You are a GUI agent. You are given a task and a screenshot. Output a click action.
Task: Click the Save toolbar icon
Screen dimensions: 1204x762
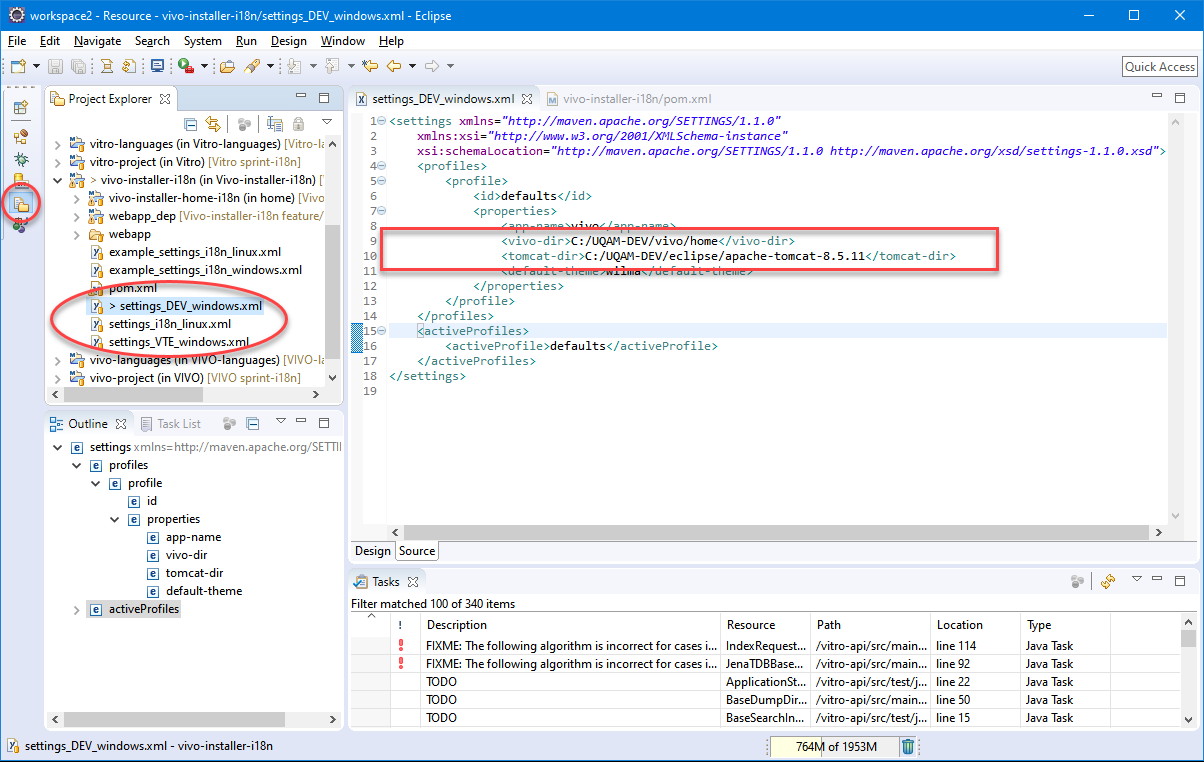click(55, 66)
